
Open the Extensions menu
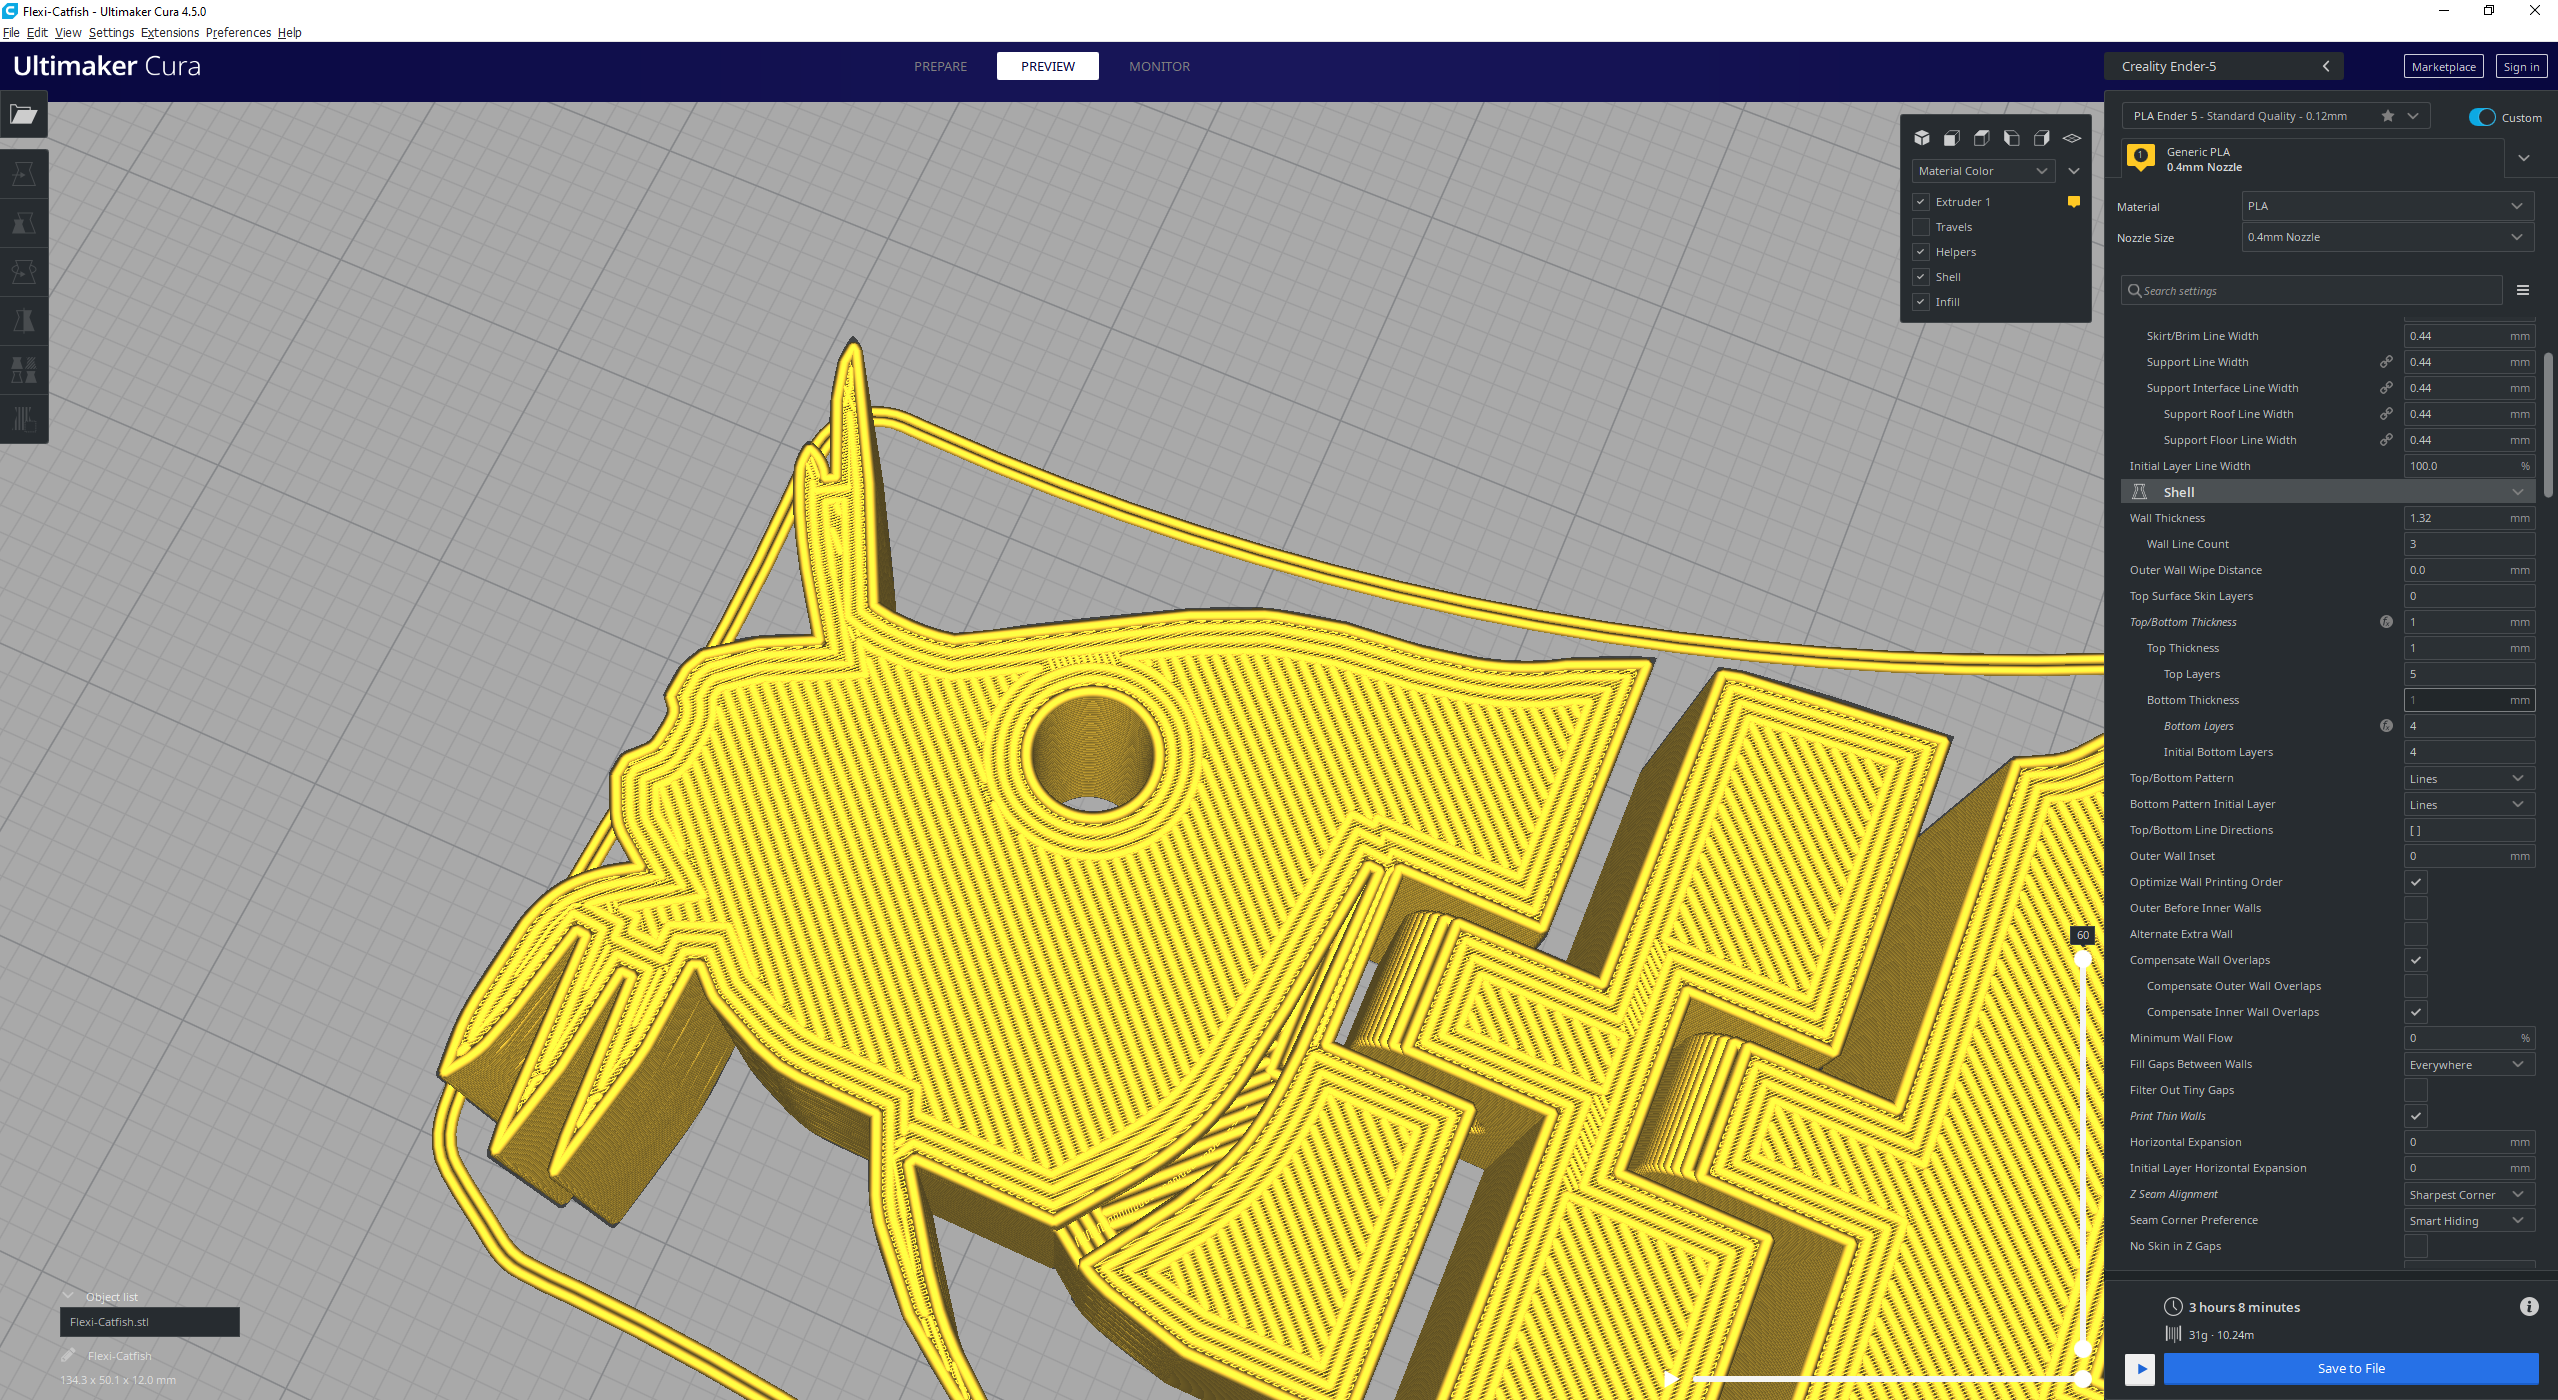169,32
